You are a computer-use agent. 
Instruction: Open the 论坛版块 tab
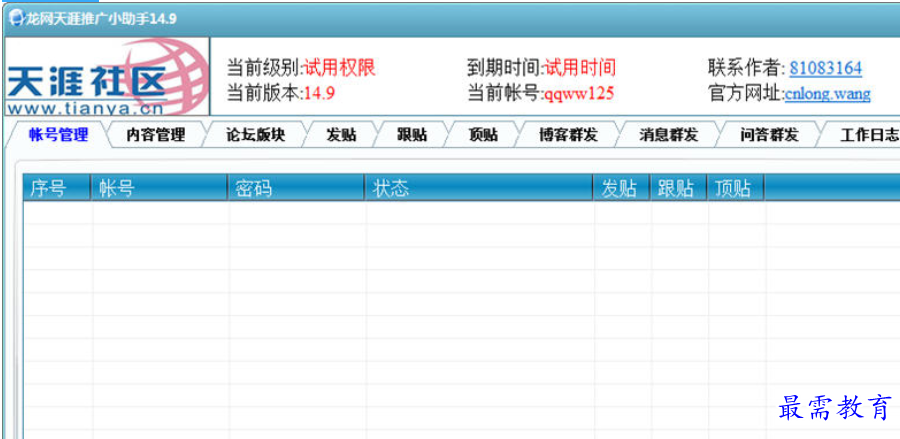[x=255, y=135]
